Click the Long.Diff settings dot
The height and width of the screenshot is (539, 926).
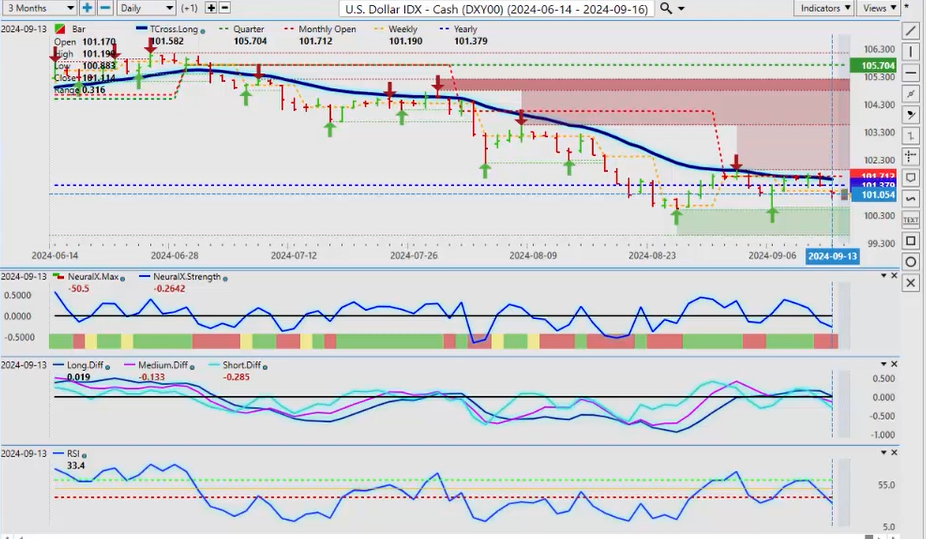(x=107, y=367)
